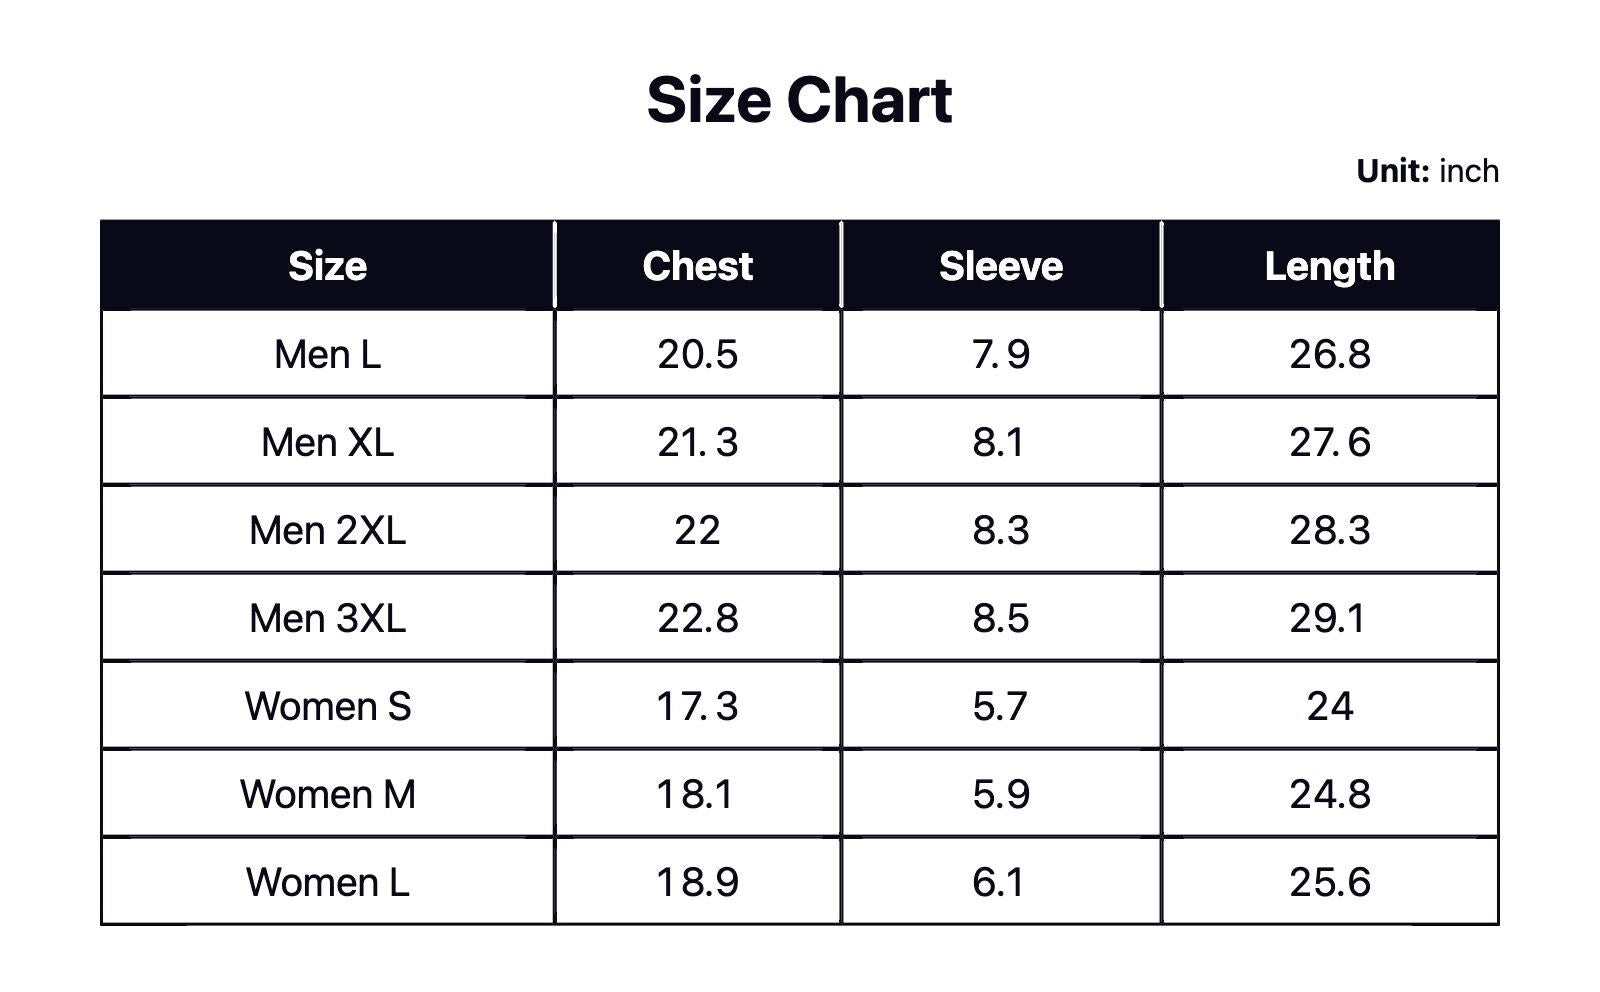Image resolution: width=1600 pixels, height=992 pixels.
Task: Click Men 2XL sleeve value 8.3
Action: point(1000,530)
